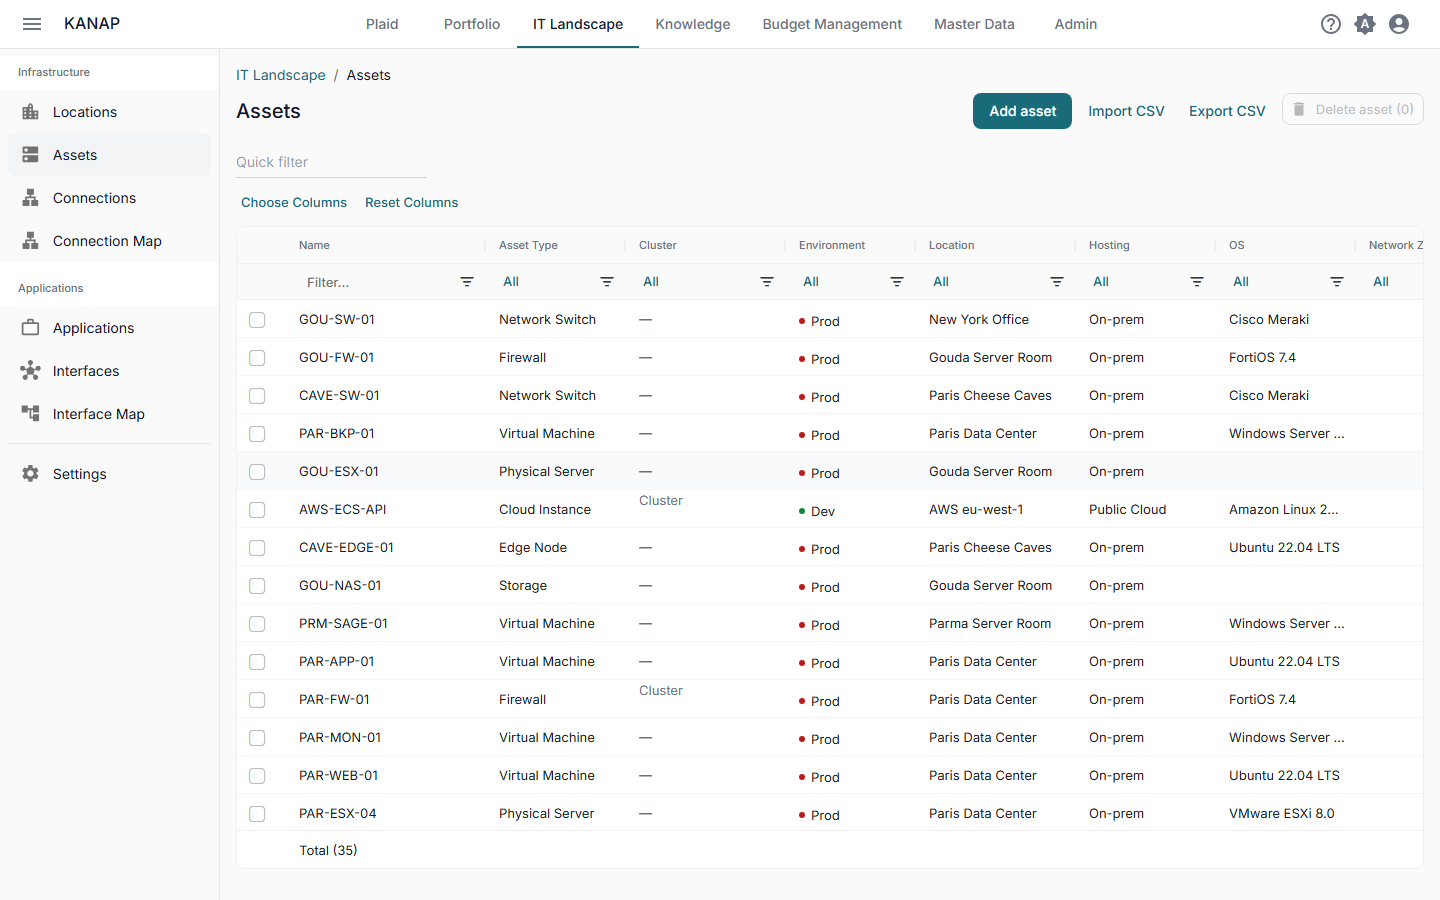Select the GOU-SW-01 row checkbox
Viewport: 1440px width, 900px height.
coord(257,320)
